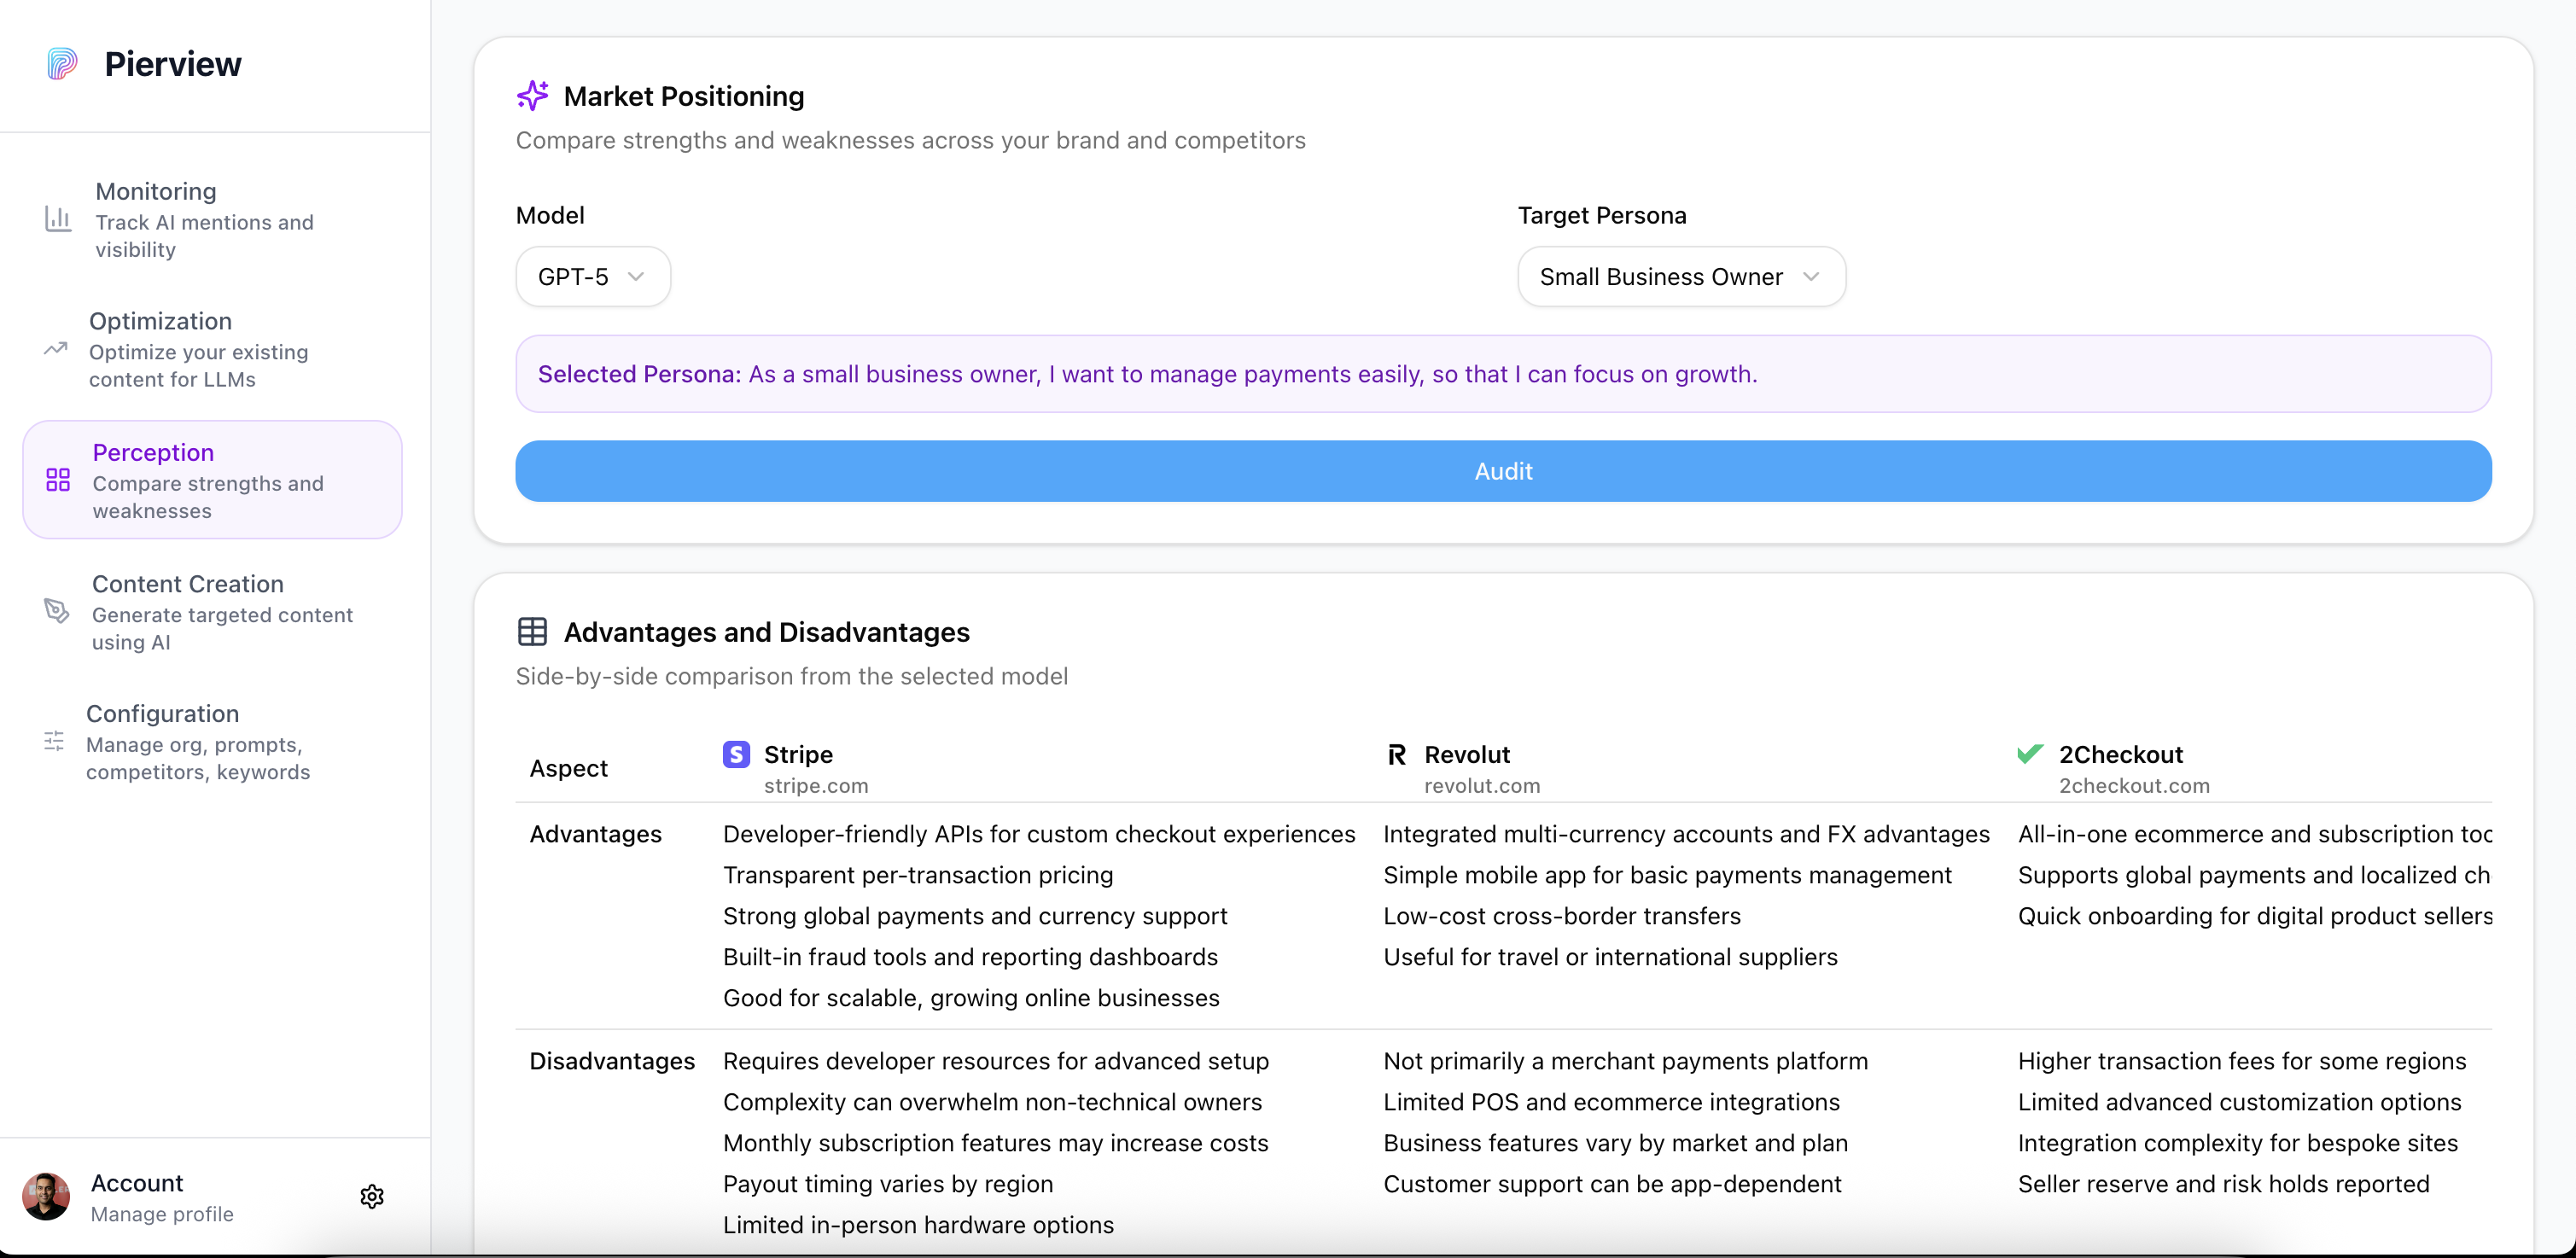Click the account profile avatar

click(x=46, y=1196)
